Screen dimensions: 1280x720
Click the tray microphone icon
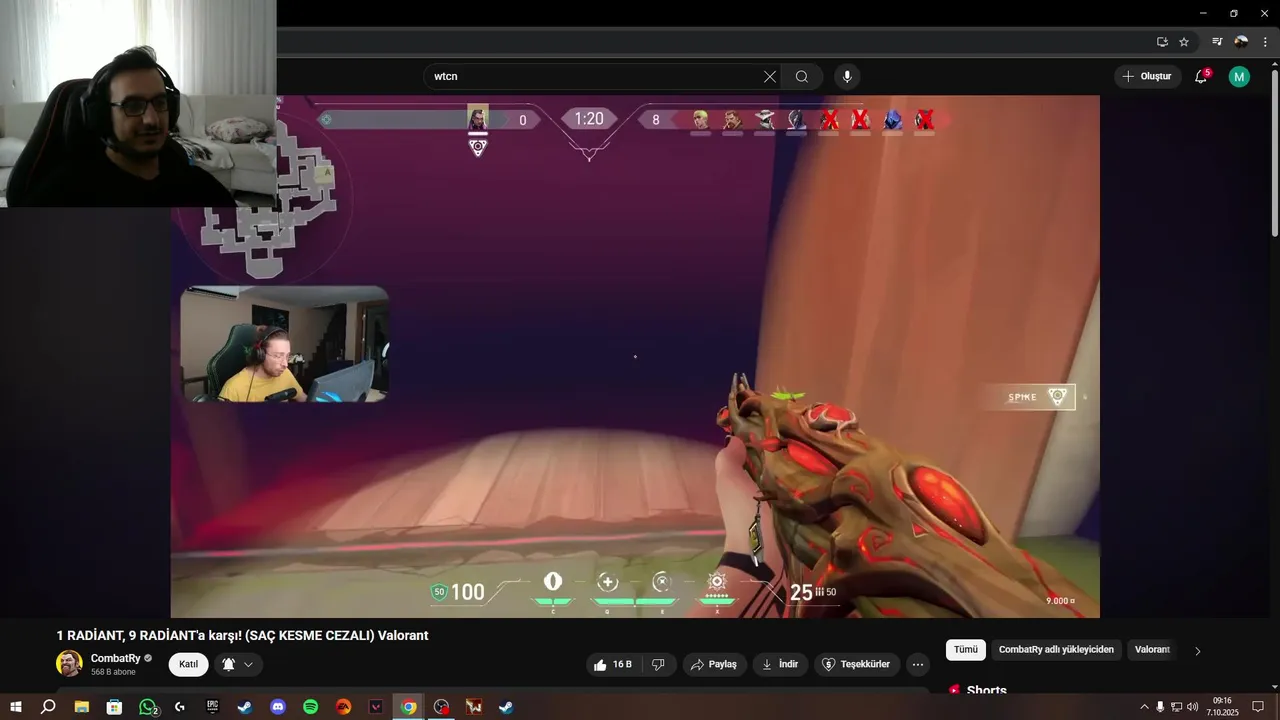(x=1160, y=707)
